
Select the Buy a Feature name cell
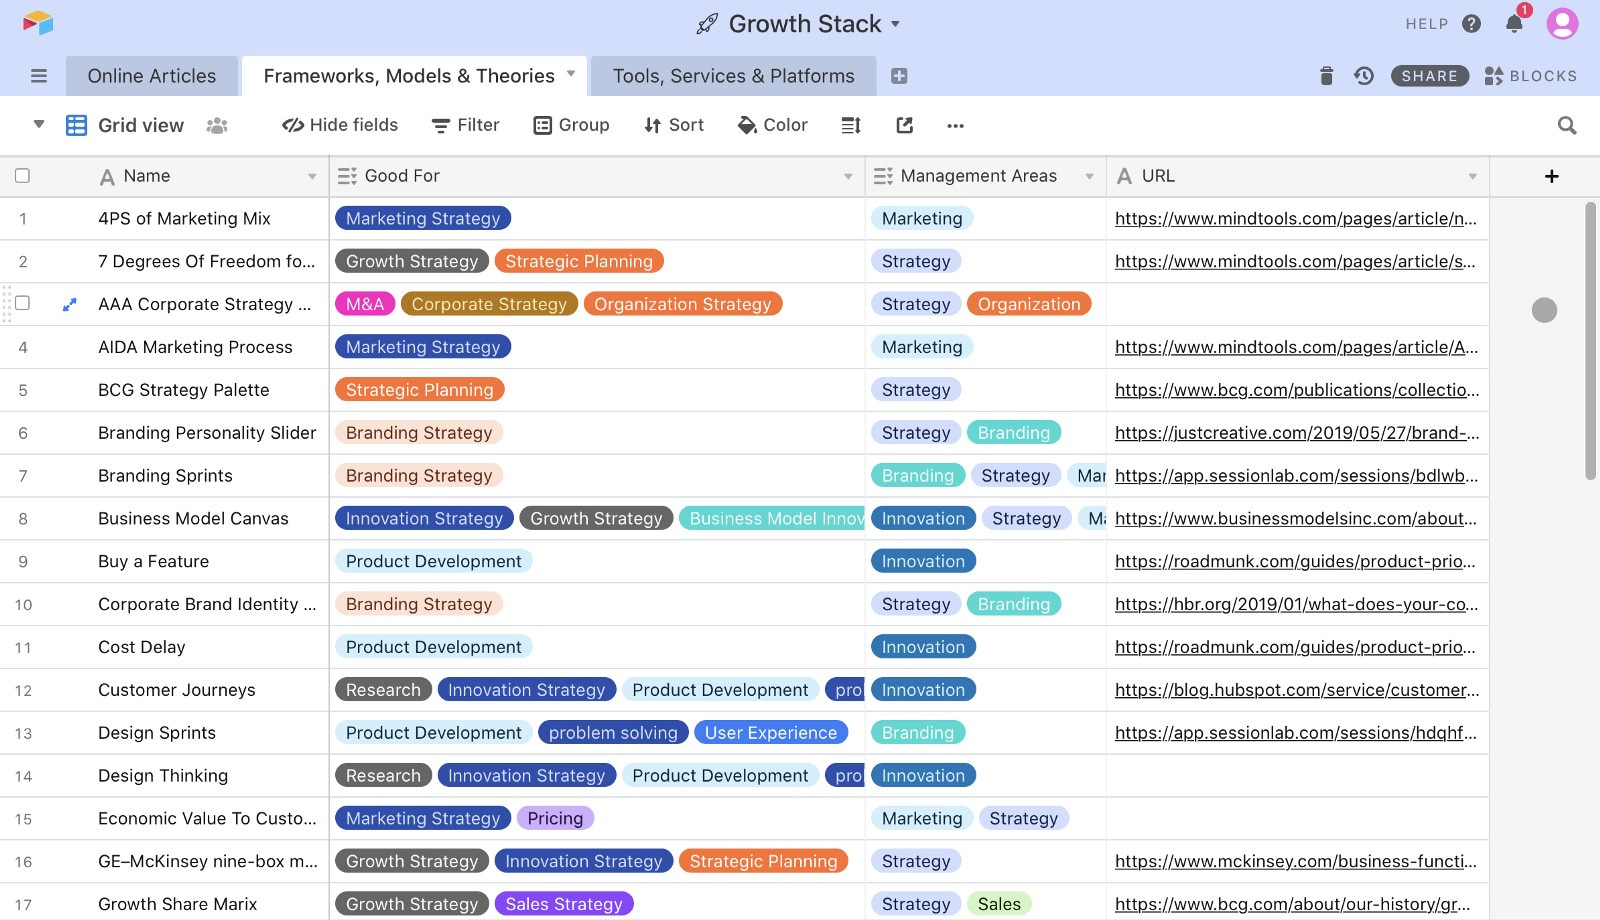tap(153, 562)
